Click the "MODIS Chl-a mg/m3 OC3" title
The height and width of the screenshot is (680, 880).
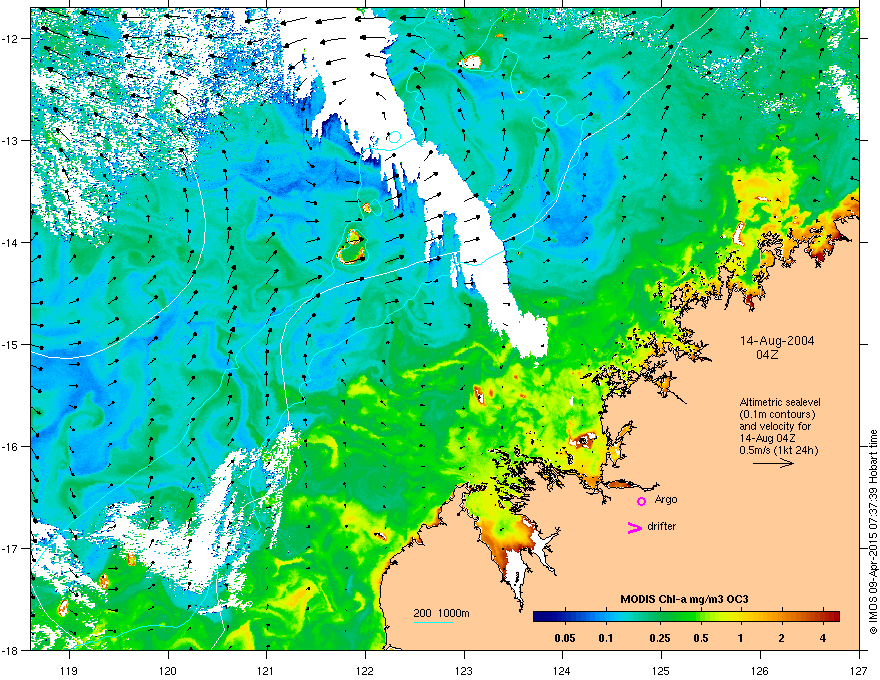684,599
